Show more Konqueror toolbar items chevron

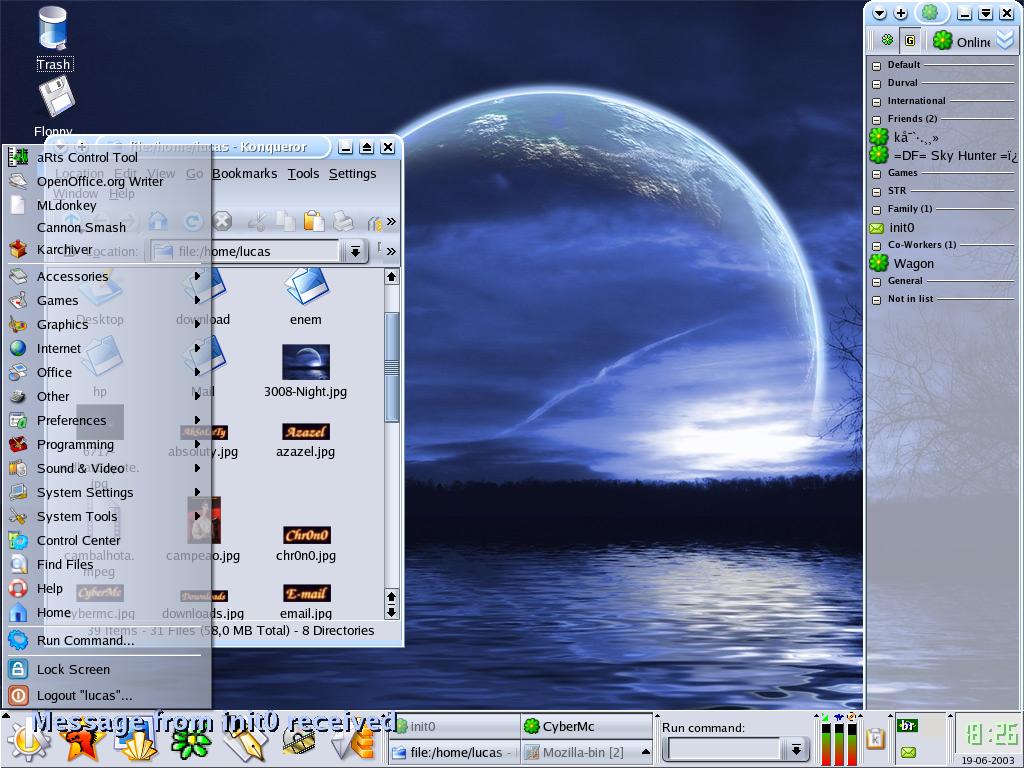(x=391, y=221)
